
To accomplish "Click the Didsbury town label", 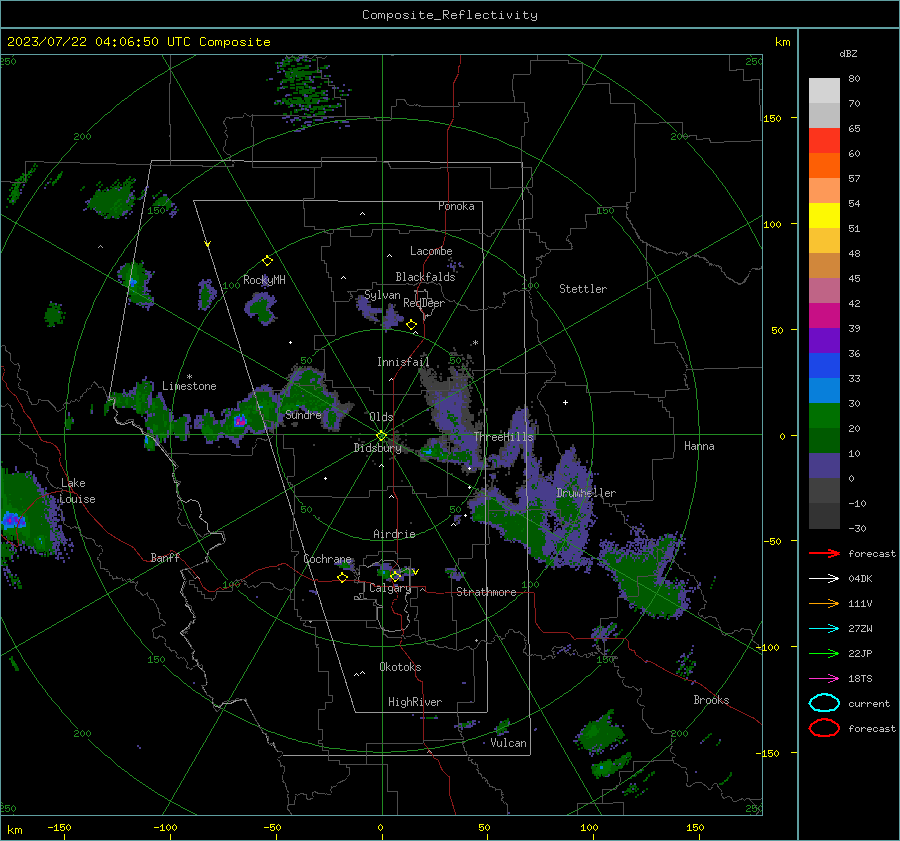I will [x=378, y=448].
